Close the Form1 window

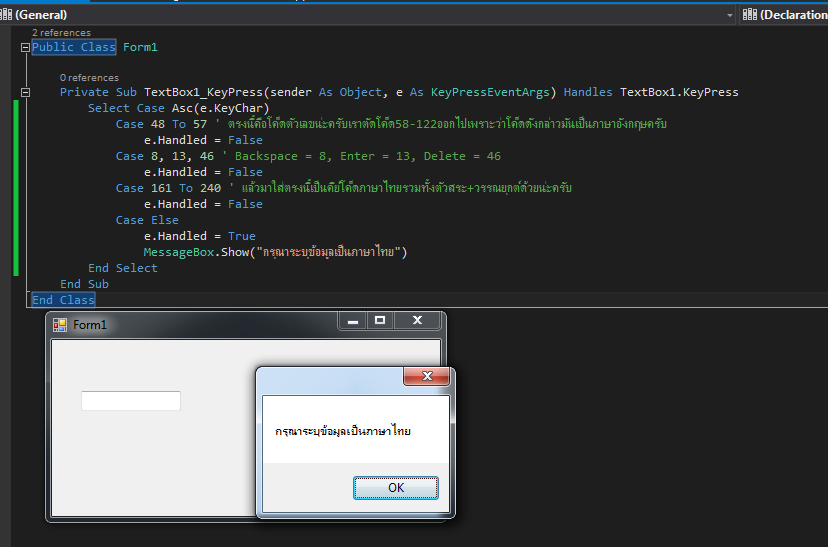coord(417,320)
